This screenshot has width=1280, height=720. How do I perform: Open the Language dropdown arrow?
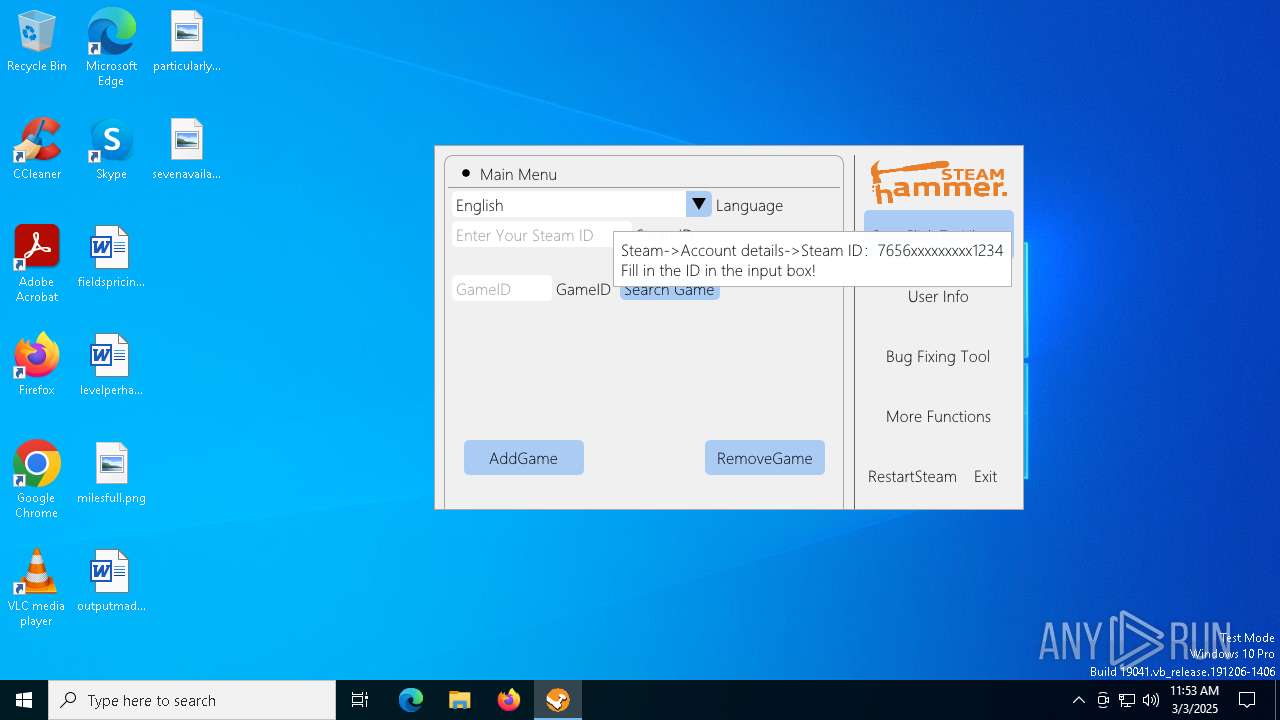click(699, 205)
